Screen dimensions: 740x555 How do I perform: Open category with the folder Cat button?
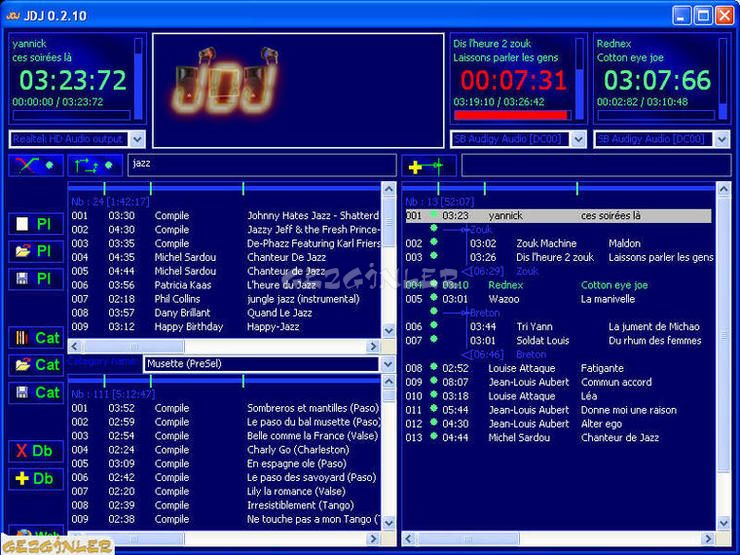[x=35, y=365]
